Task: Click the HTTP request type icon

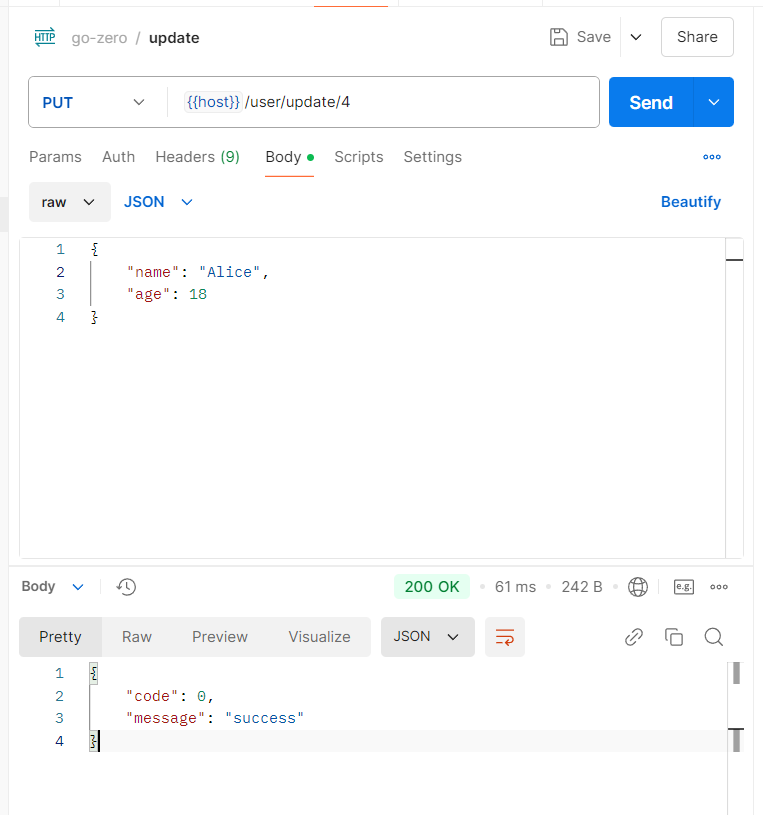Action: tap(45, 38)
